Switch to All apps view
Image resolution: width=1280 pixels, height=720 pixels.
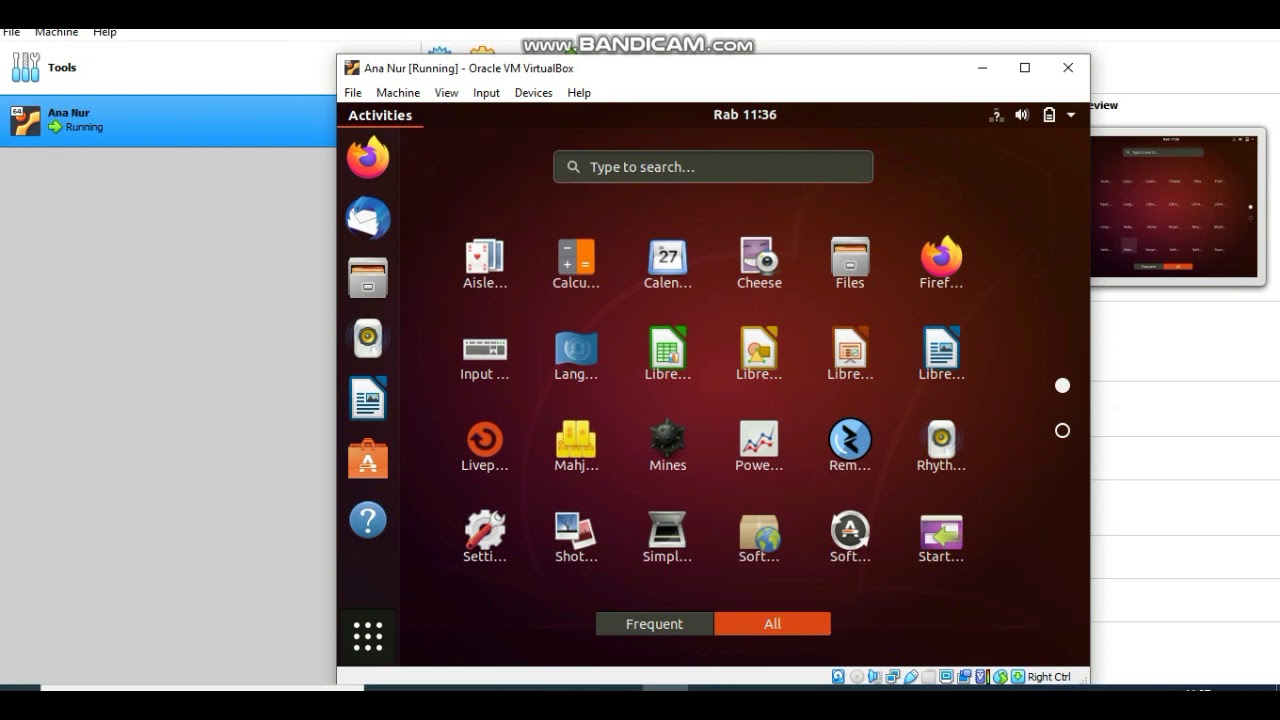(772, 624)
